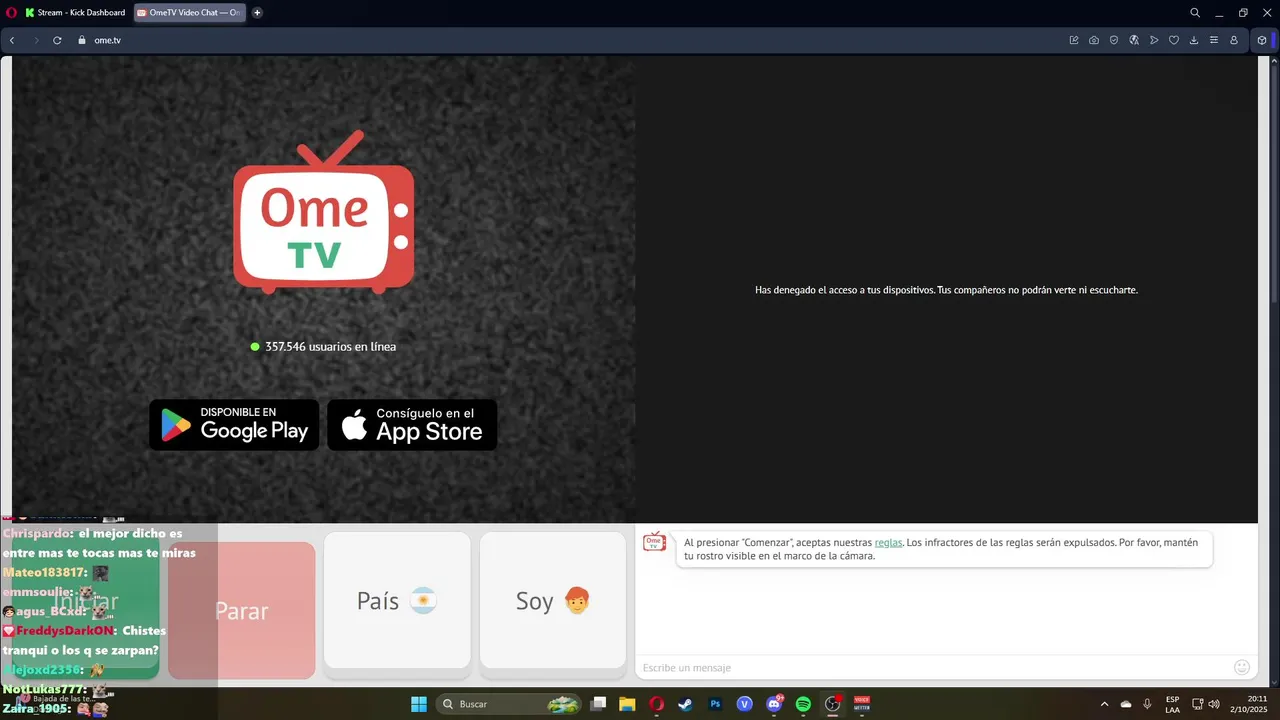The image size is (1280, 720).
Task: Open File Explorer from the taskbar
Action: 627,704
